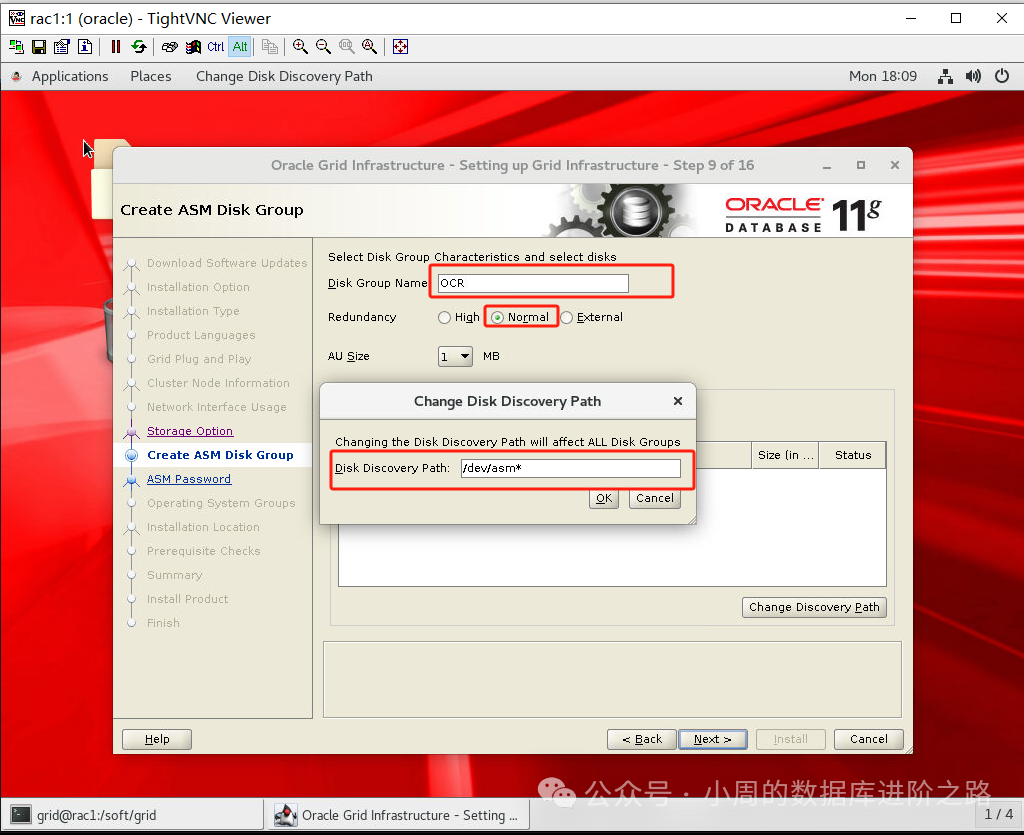Click the Installation Location step
The image size is (1024, 835).
tap(203, 527)
